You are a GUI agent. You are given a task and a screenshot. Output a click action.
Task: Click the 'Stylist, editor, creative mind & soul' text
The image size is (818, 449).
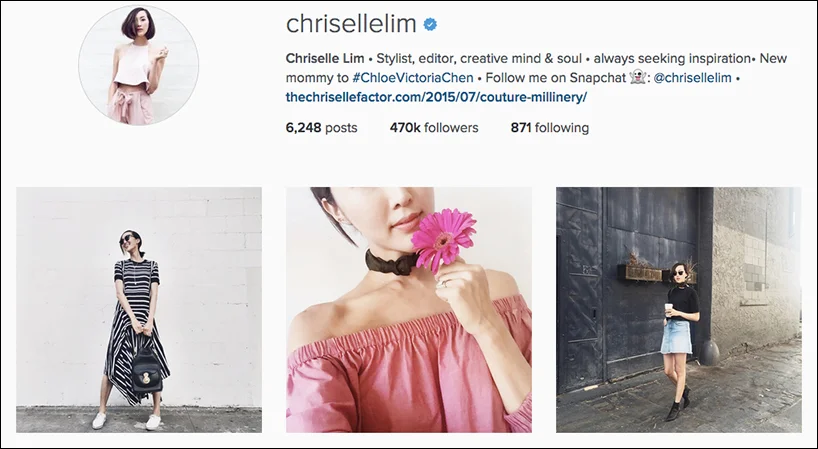(479, 58)
